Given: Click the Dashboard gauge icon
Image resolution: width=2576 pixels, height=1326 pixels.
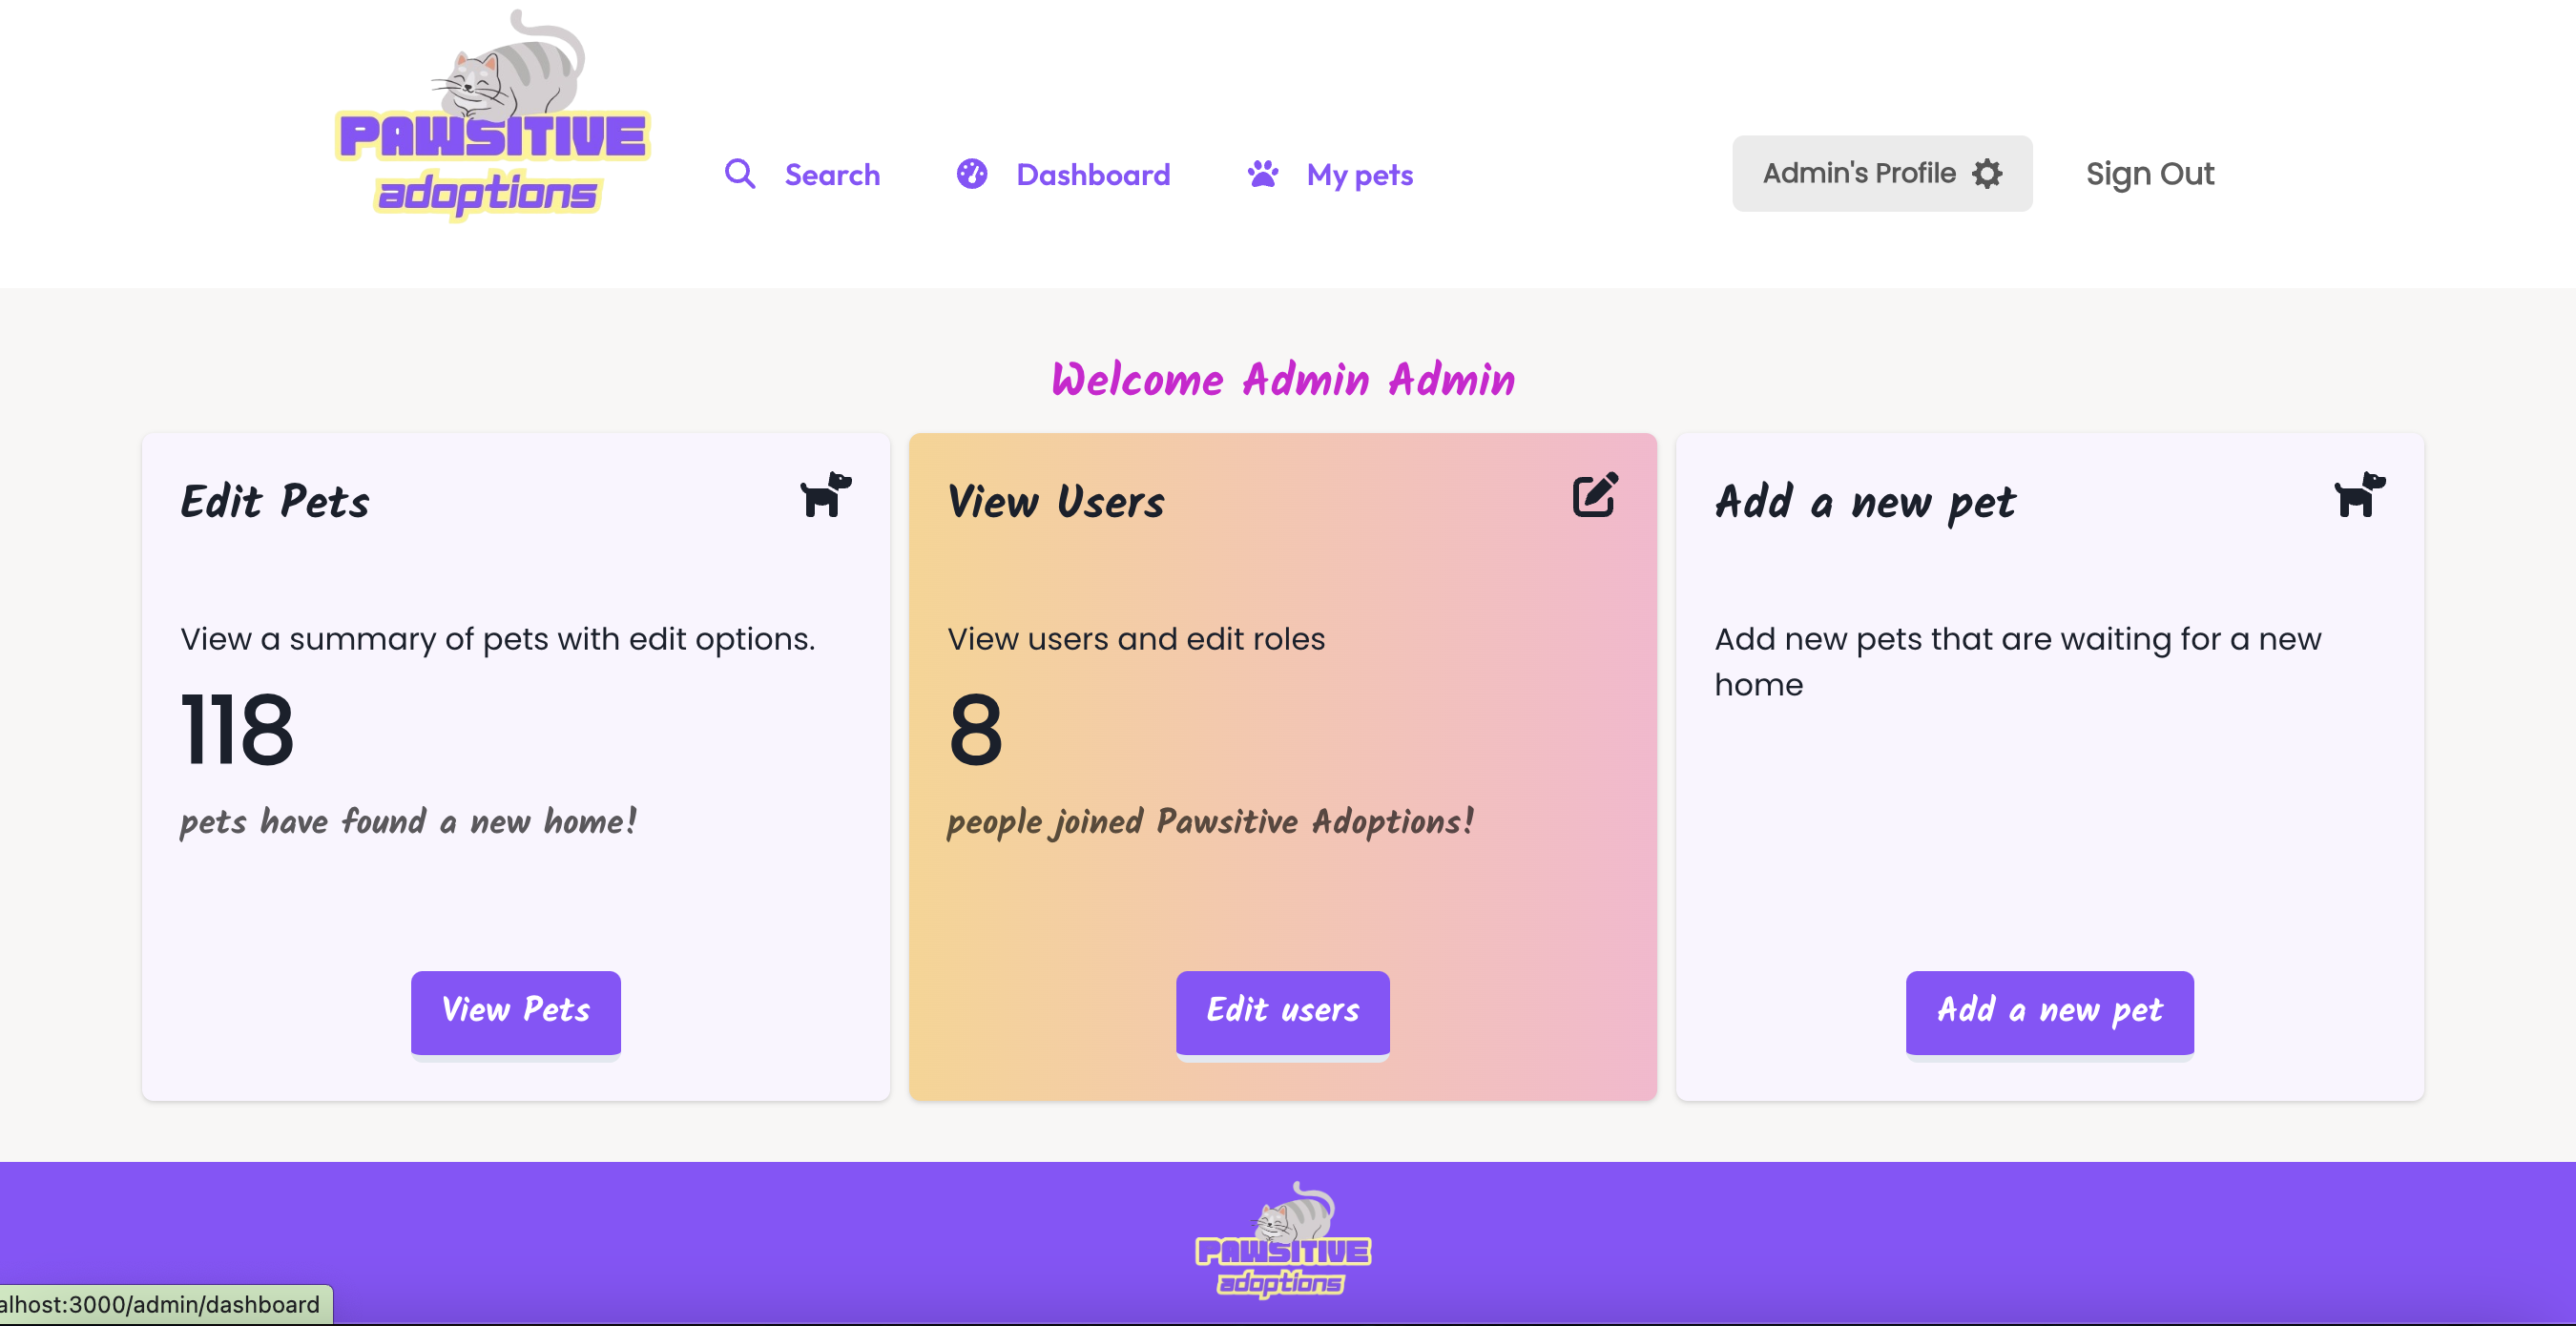Looking at the screenshot, I should (971, 174).
